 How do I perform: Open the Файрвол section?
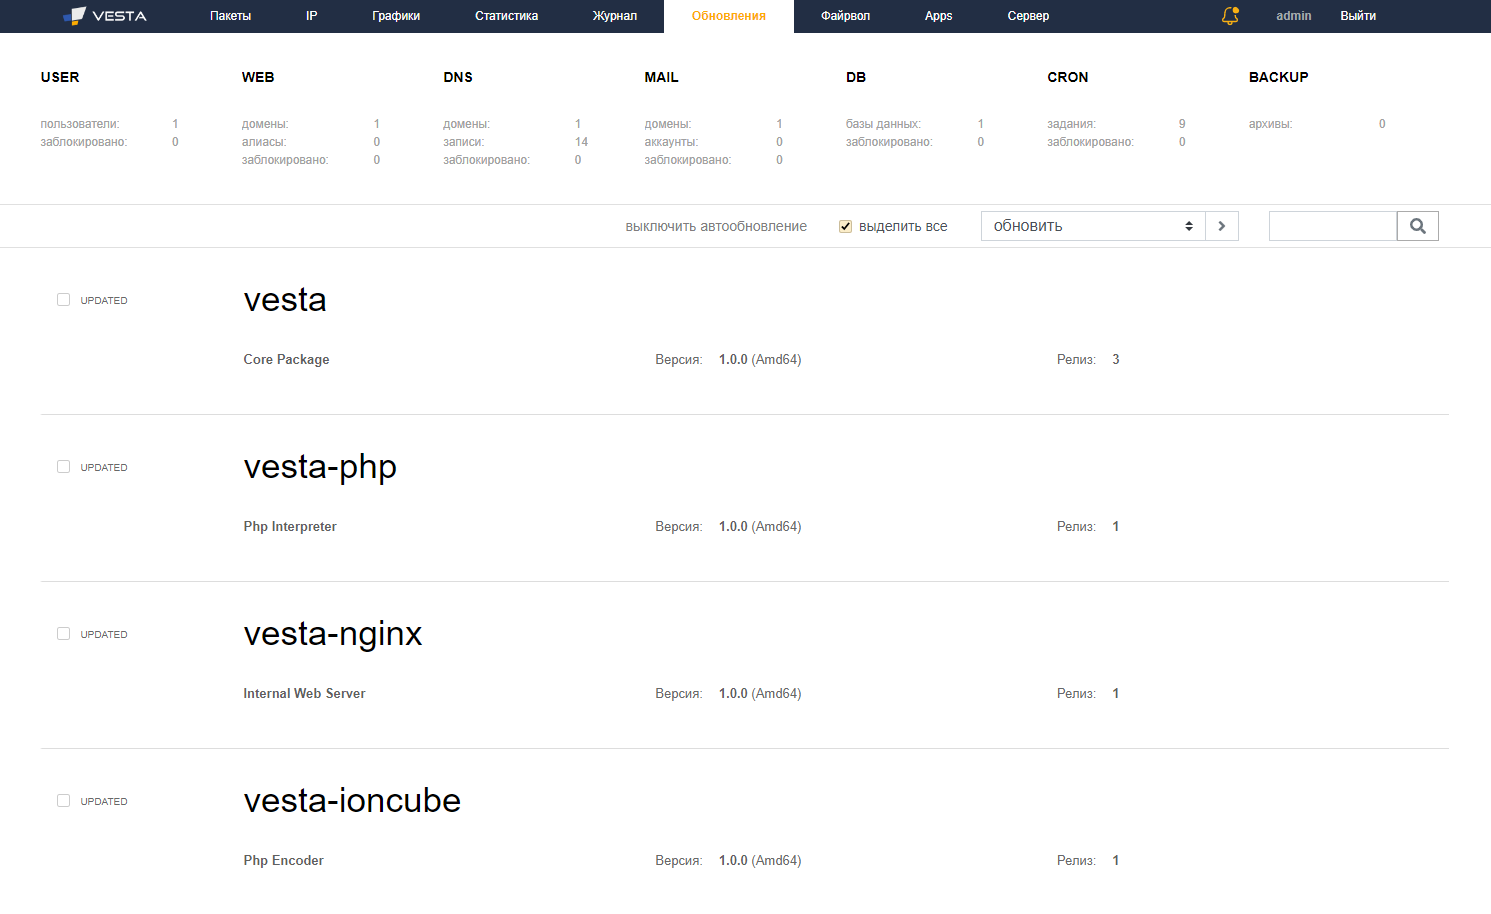point(845,16)
